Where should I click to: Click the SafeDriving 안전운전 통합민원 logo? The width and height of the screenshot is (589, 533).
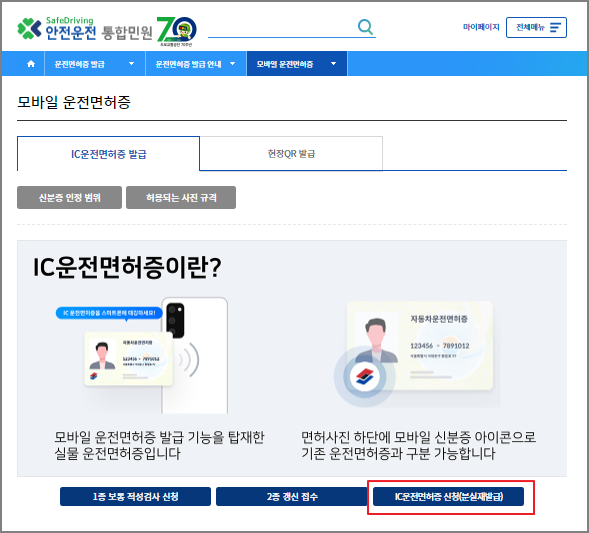pyautogui.click(x=85, y=29)
